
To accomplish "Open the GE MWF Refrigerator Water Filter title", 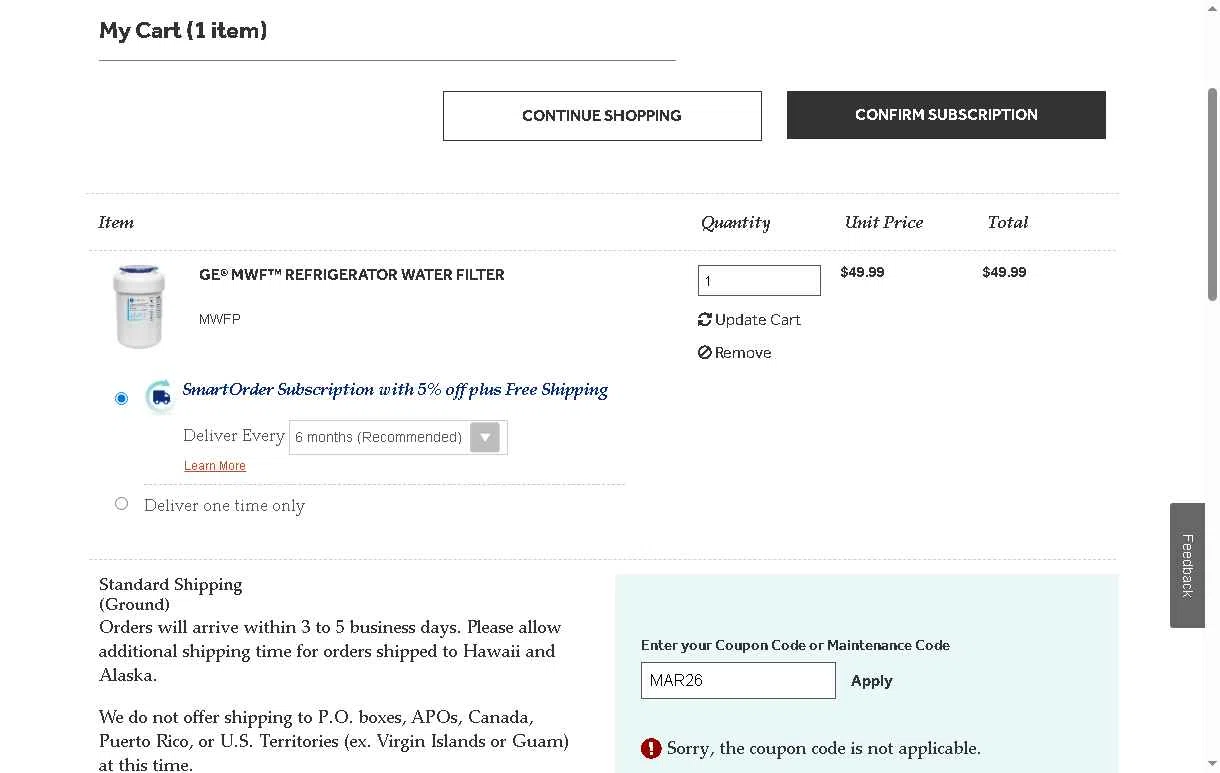I will pos(352,275).
